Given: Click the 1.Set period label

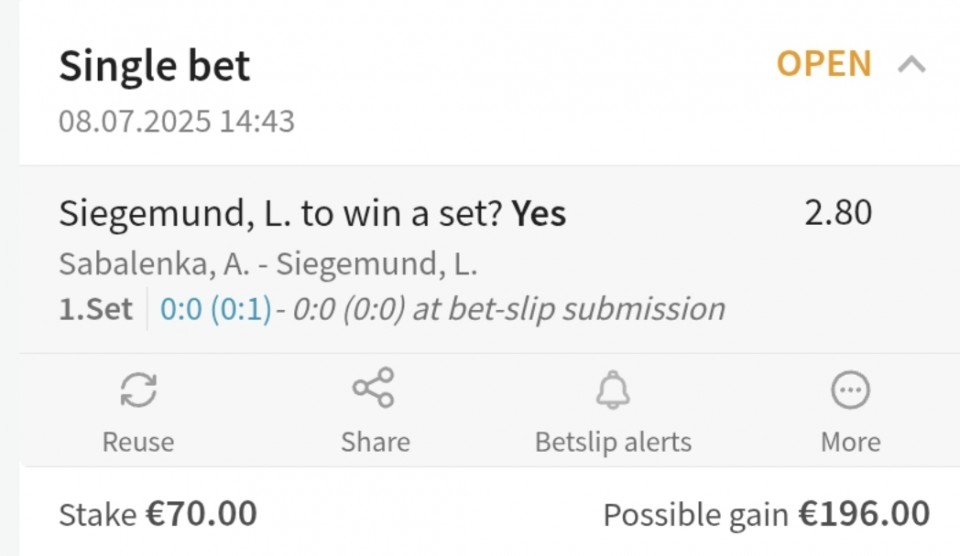Looking at the screenshot, I should click(x=96, y=309).
